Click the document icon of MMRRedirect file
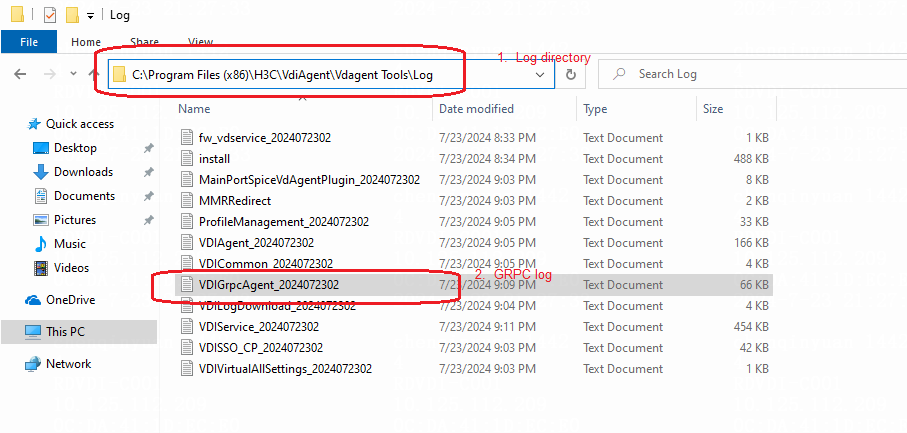This screenshot has height=433, width=907. (186, 201)
